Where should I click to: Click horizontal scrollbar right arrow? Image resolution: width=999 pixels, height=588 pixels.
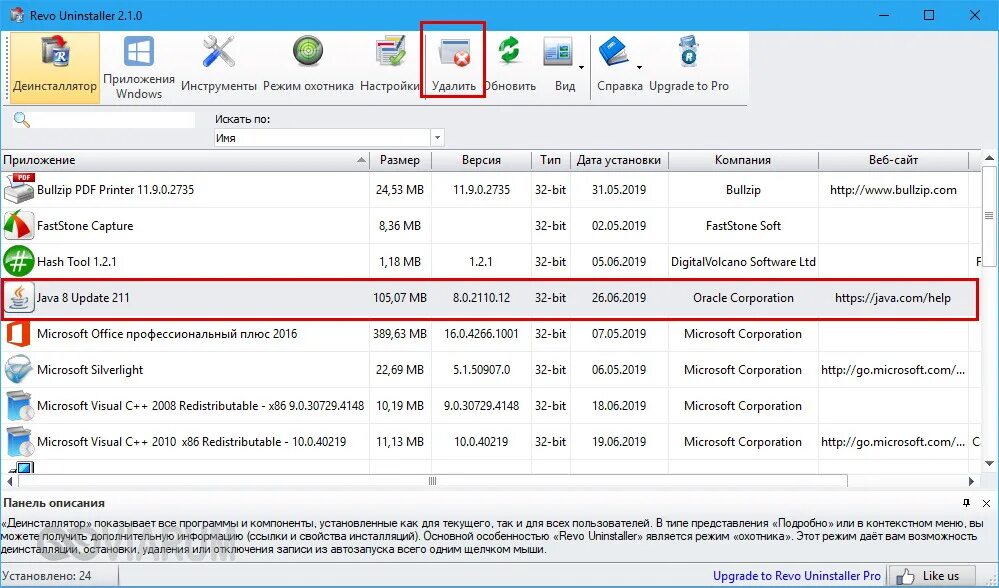click(x=972, y=482)
